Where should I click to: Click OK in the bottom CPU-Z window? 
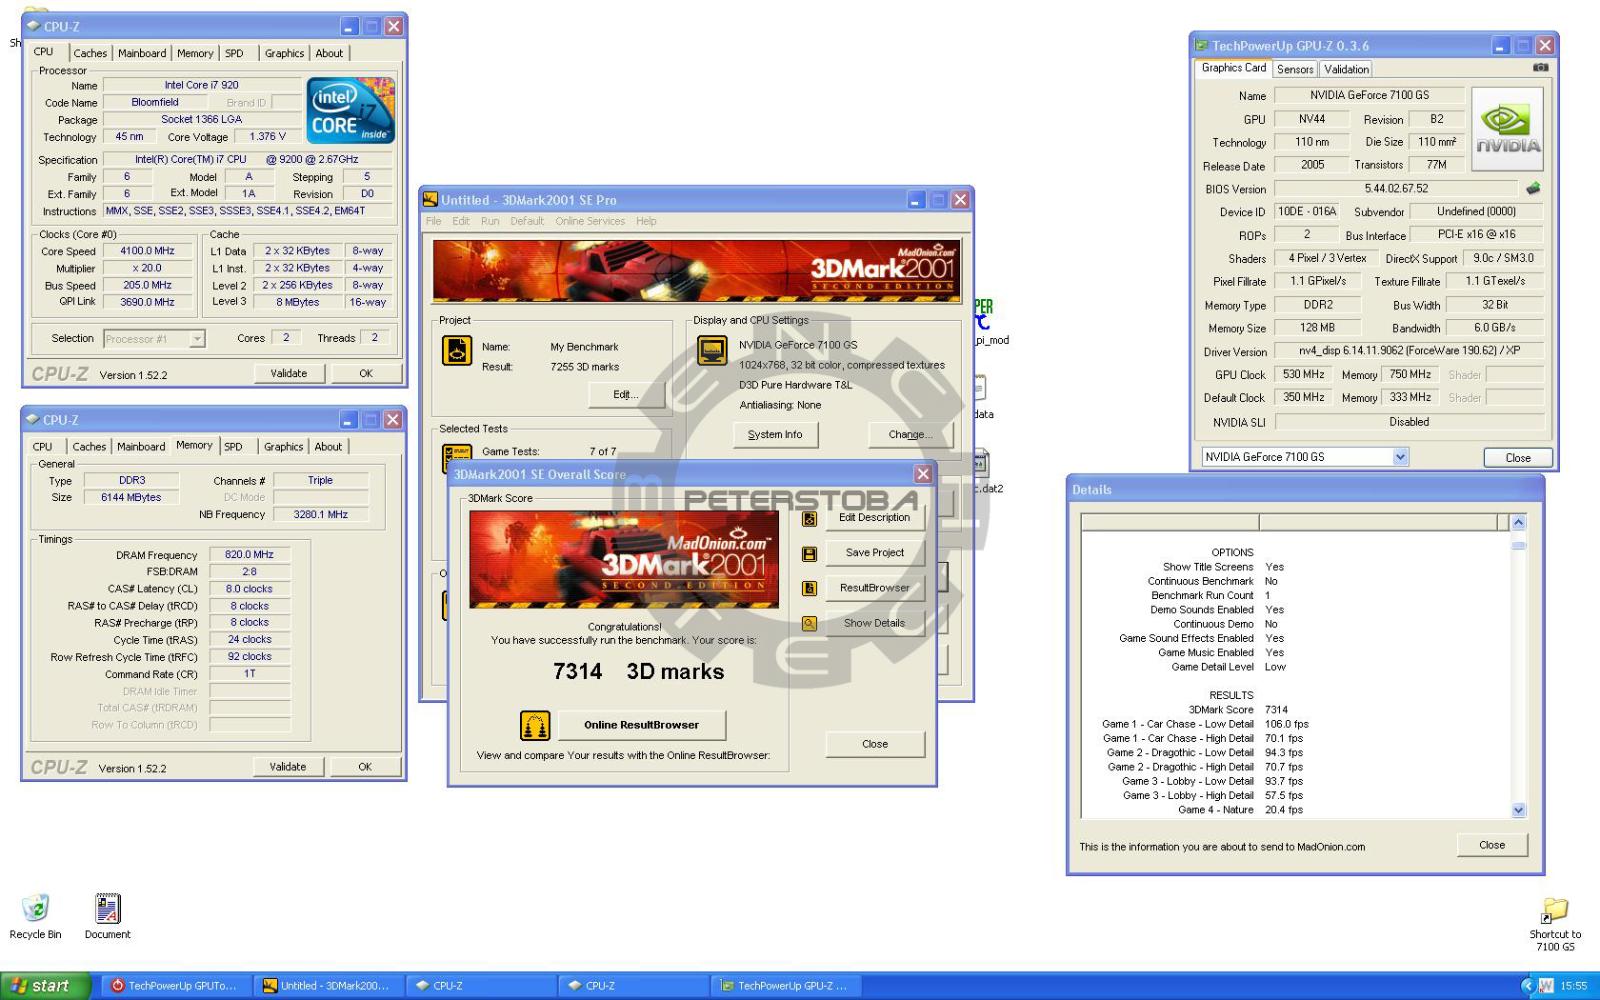pos(365,767)
